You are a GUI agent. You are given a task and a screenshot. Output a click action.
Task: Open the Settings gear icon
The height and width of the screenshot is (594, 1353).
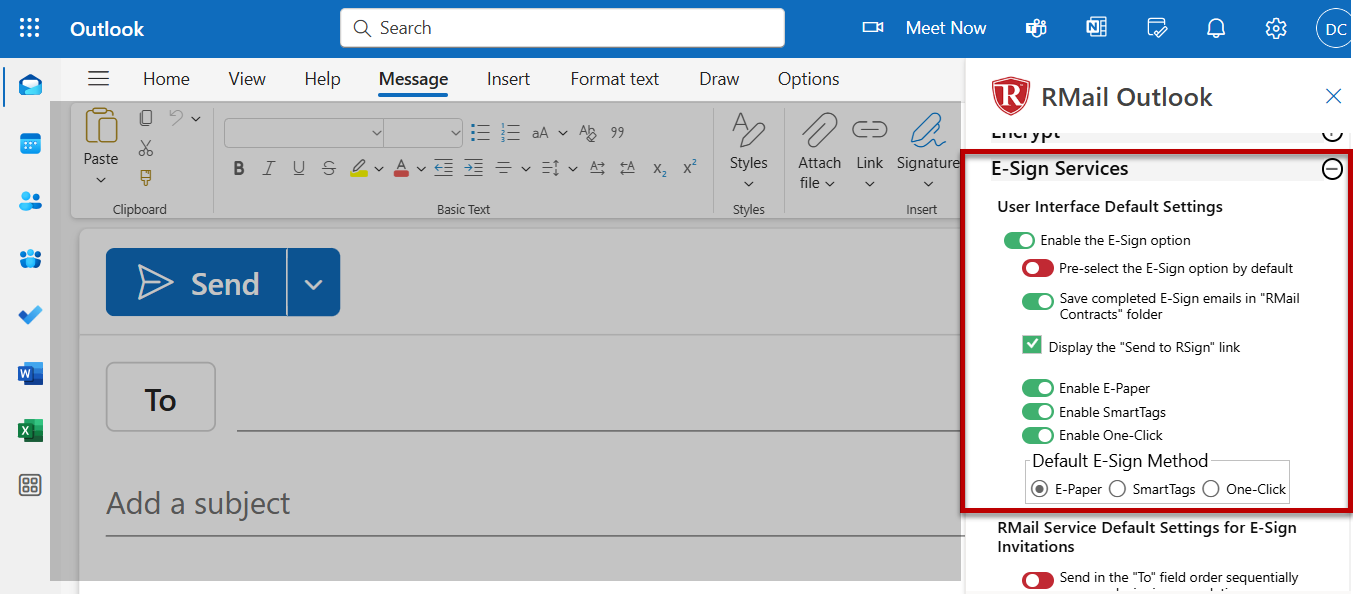[x=1275, y=28]
